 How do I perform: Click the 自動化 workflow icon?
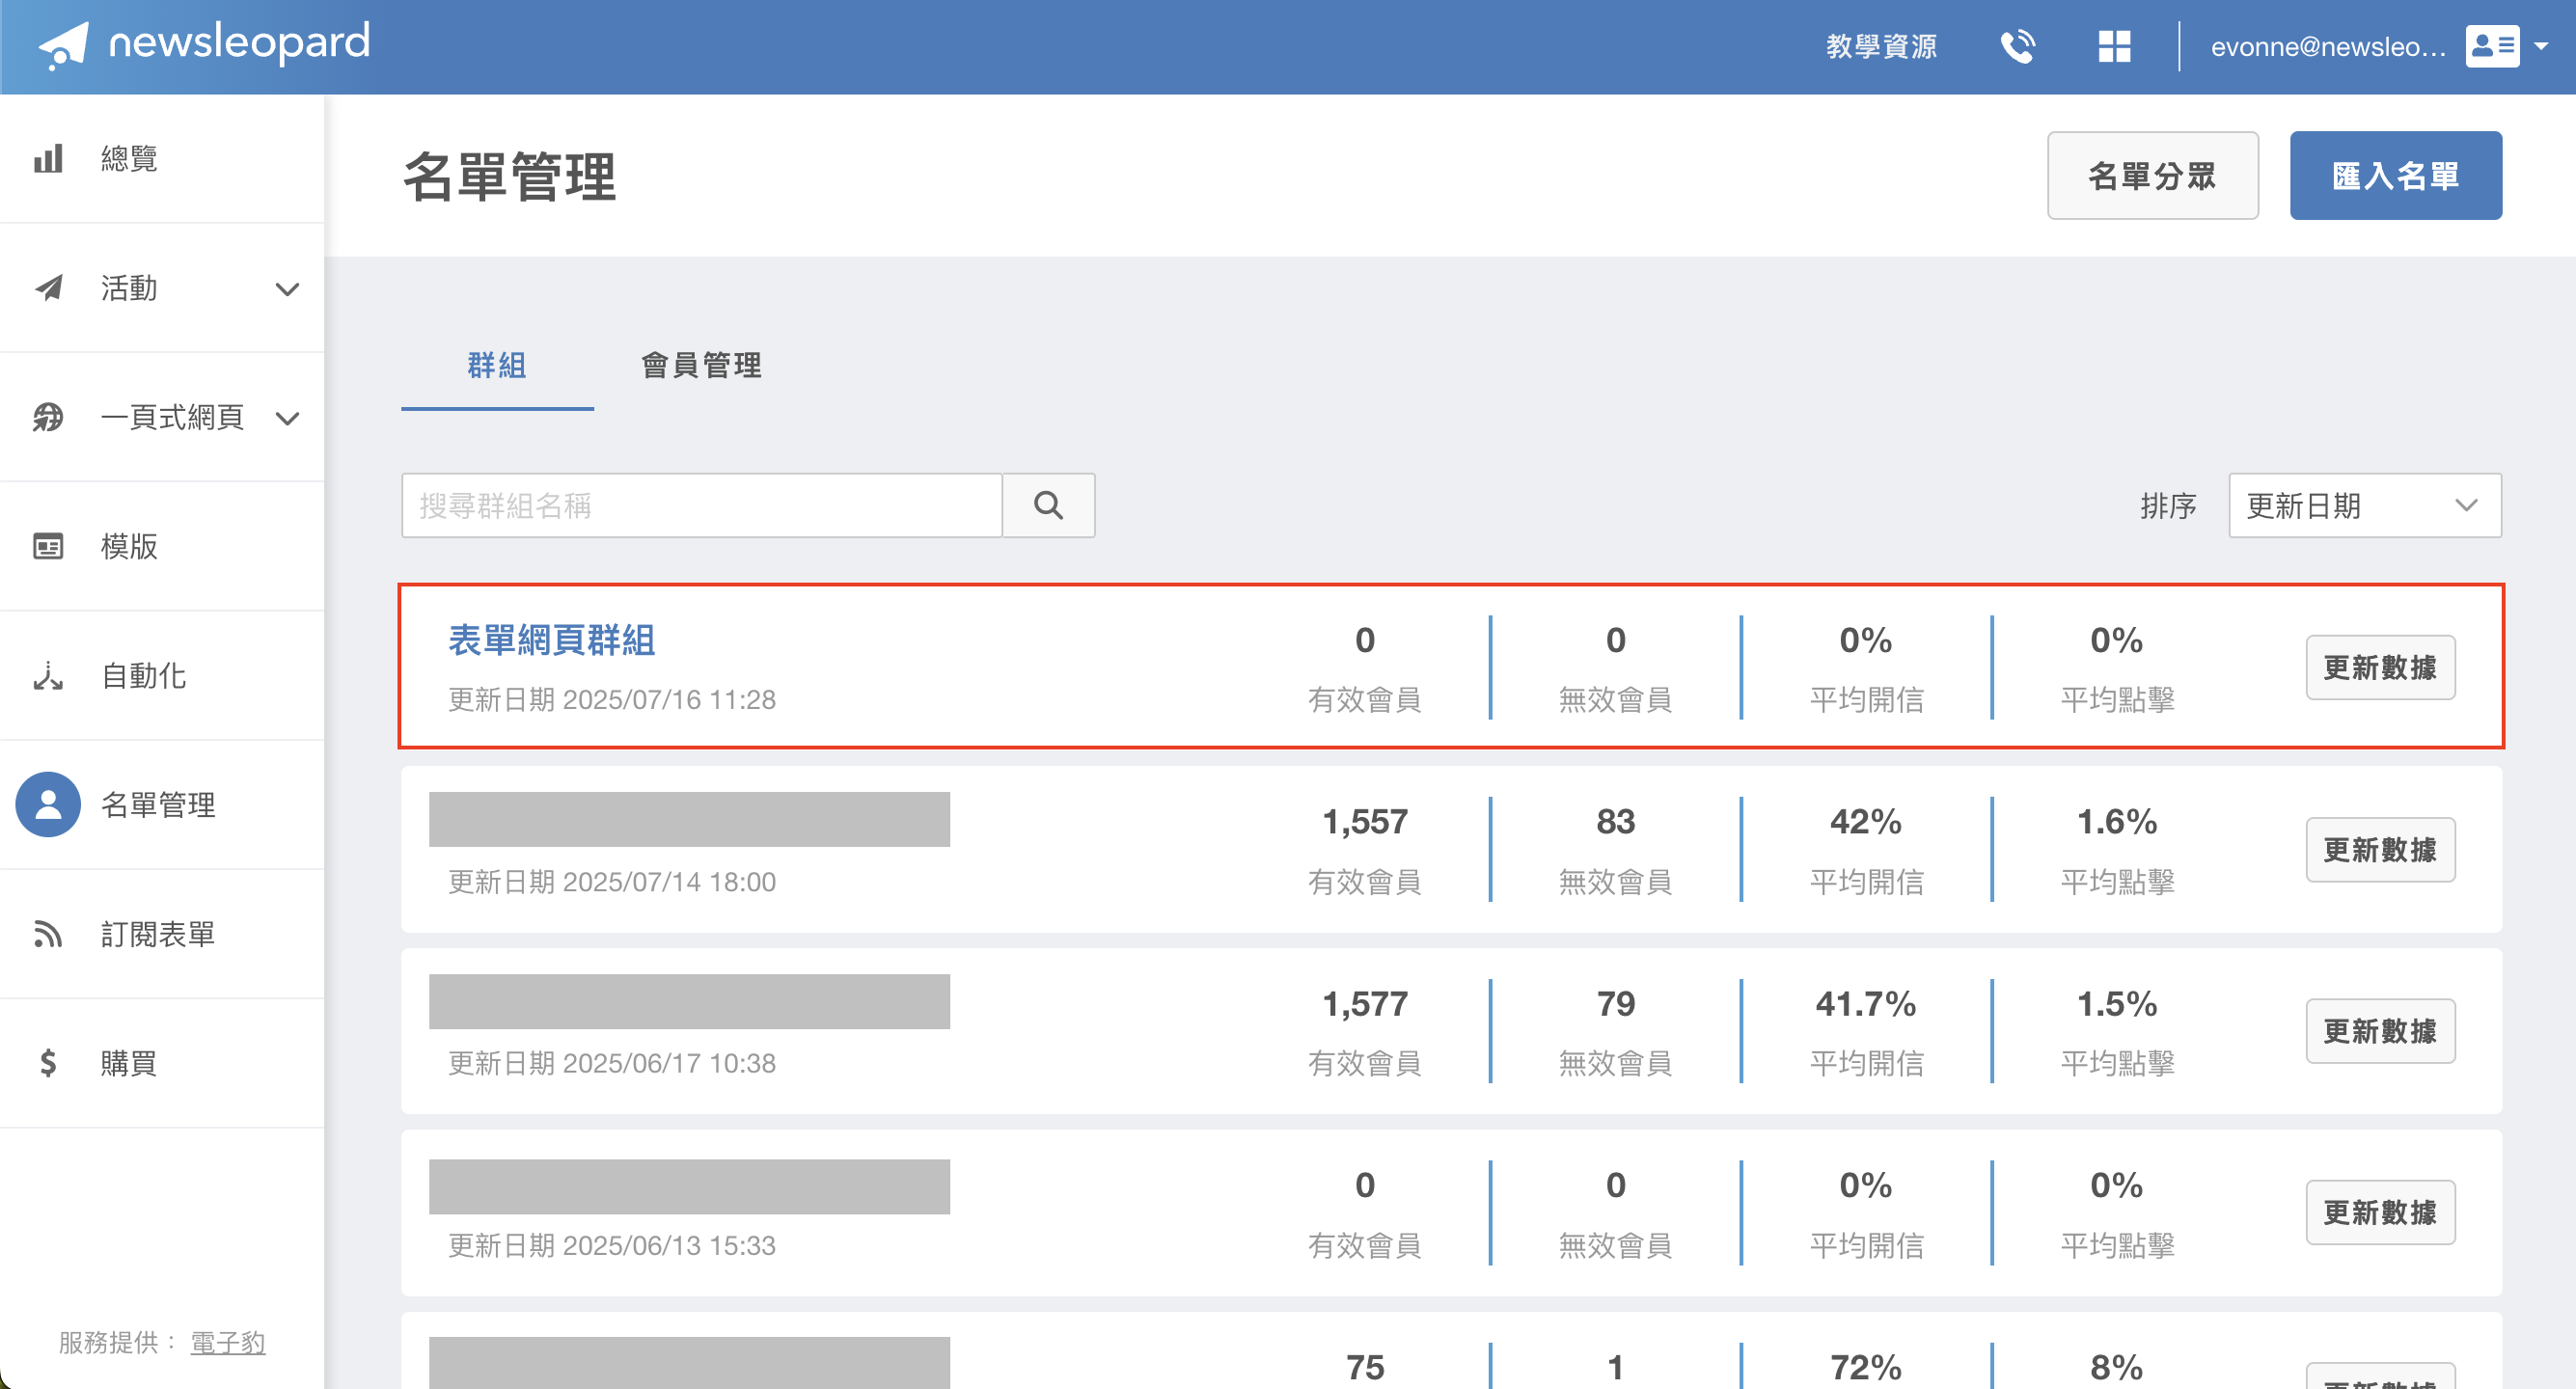coord(48,675)
